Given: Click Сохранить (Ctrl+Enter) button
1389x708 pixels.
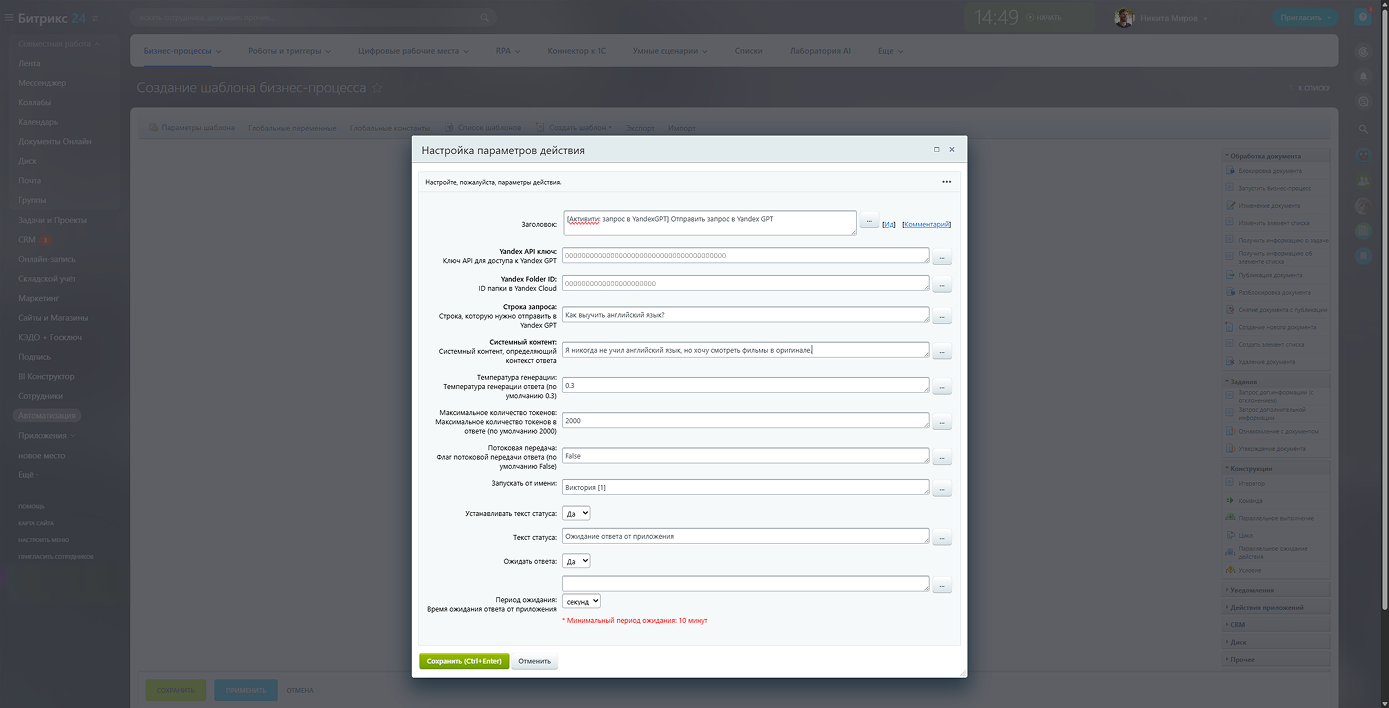Looking at the screenshot, I should tap(464, 661).
